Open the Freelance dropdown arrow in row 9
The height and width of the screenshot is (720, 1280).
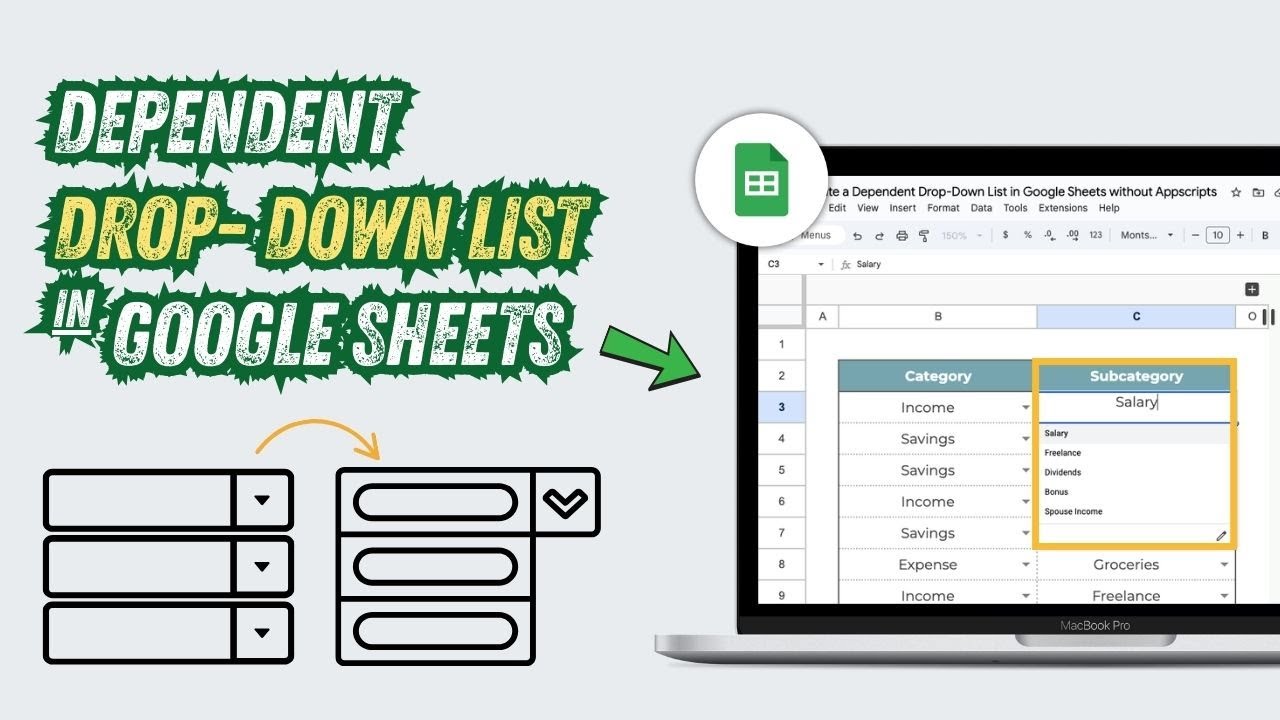pyautogui.click(x=1224, y=596)
